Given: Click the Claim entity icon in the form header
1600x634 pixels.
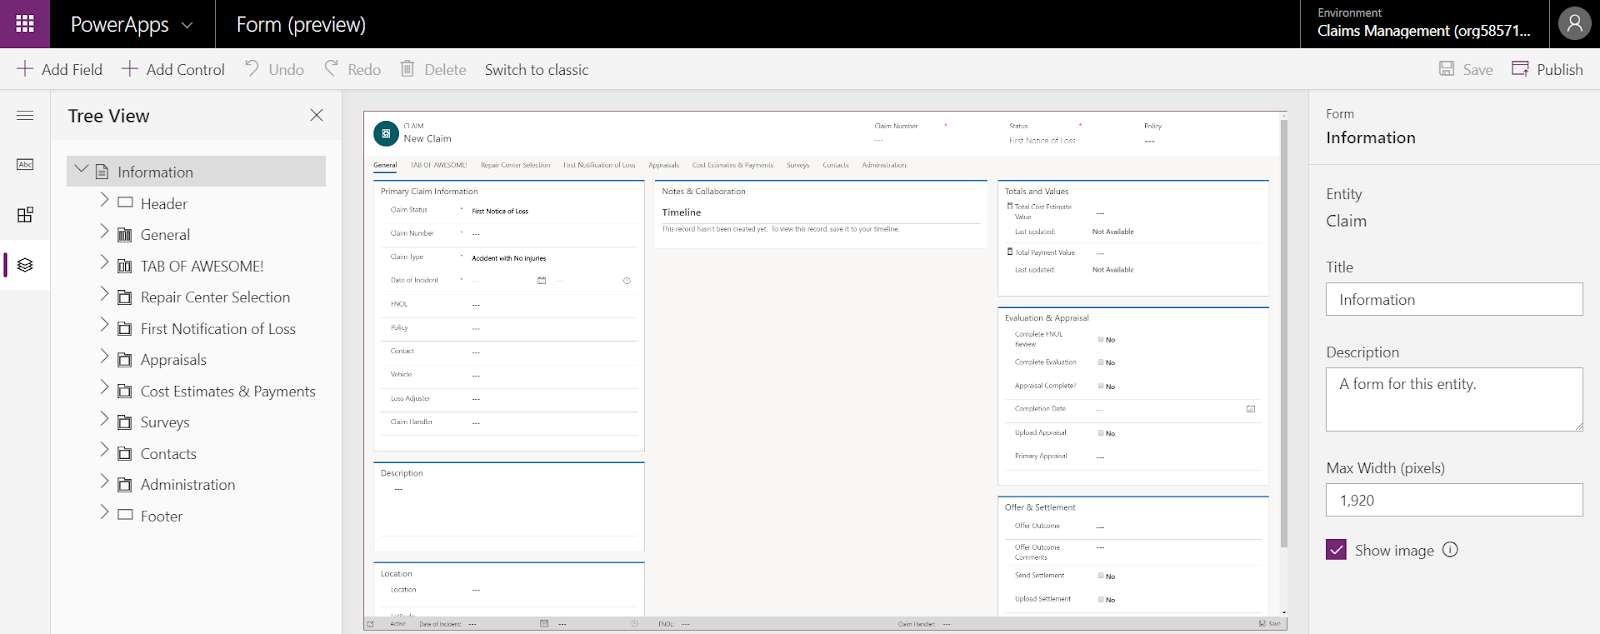Looking at the screenshot, I should click(x=386, y=134).
